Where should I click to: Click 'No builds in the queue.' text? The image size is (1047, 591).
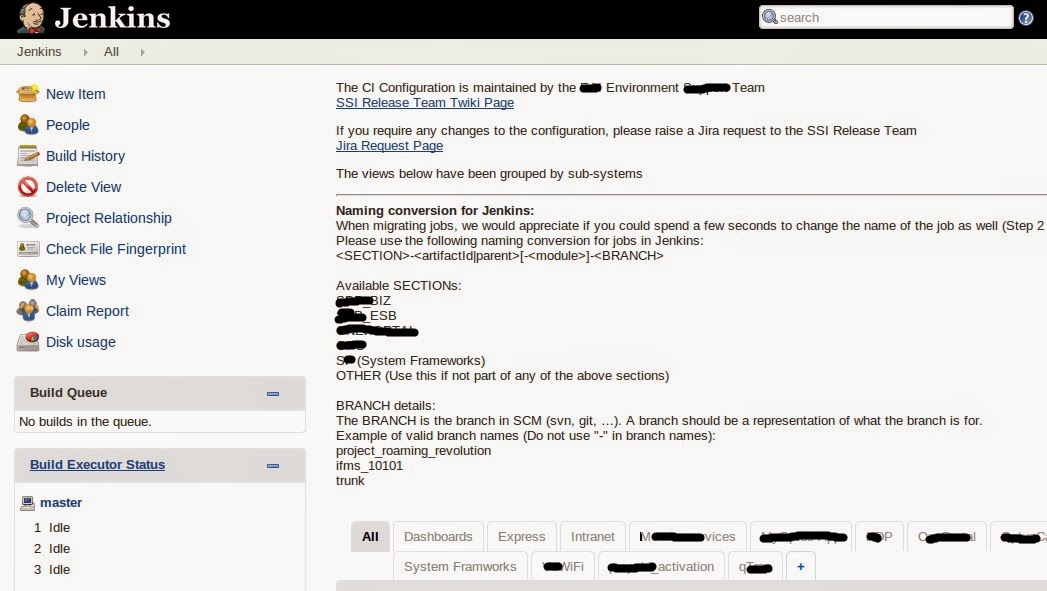coord(85,422)
